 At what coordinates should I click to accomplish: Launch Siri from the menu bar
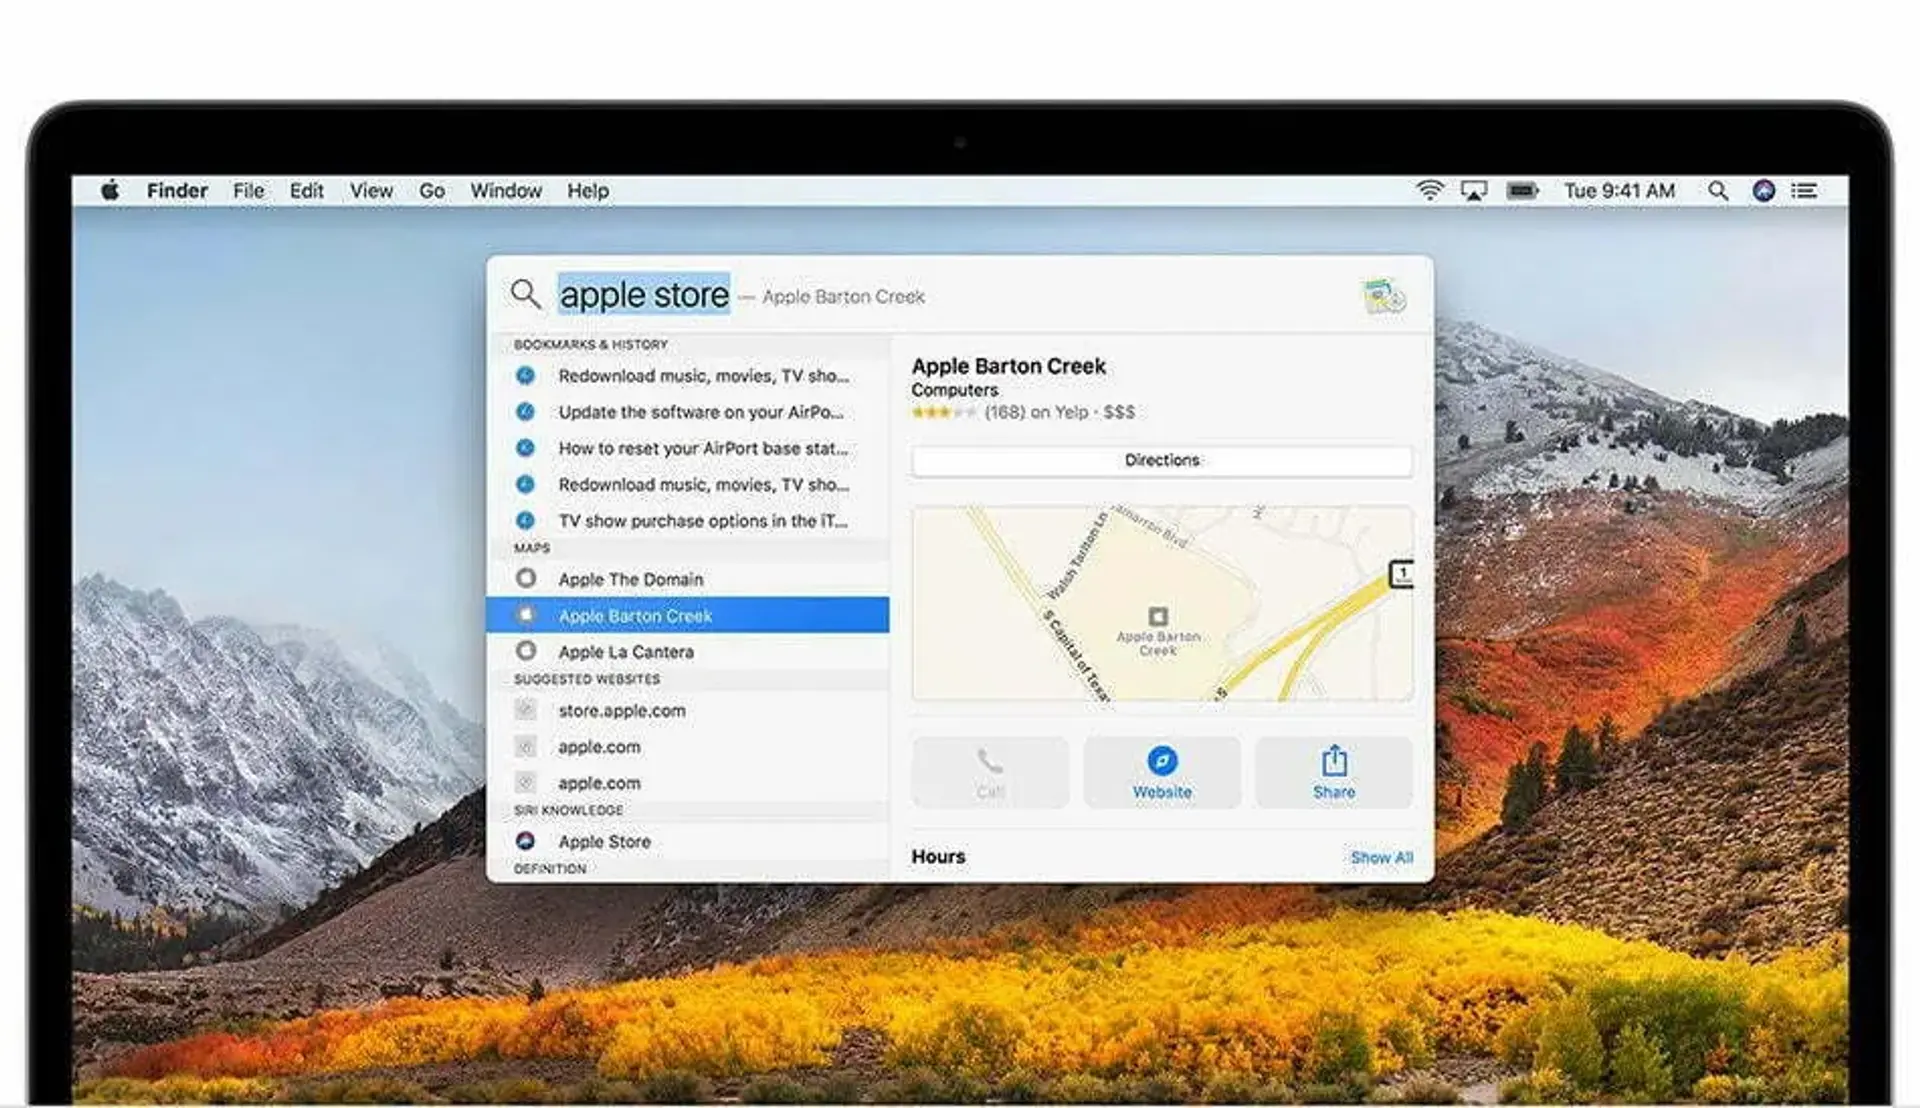(1764, 190)
